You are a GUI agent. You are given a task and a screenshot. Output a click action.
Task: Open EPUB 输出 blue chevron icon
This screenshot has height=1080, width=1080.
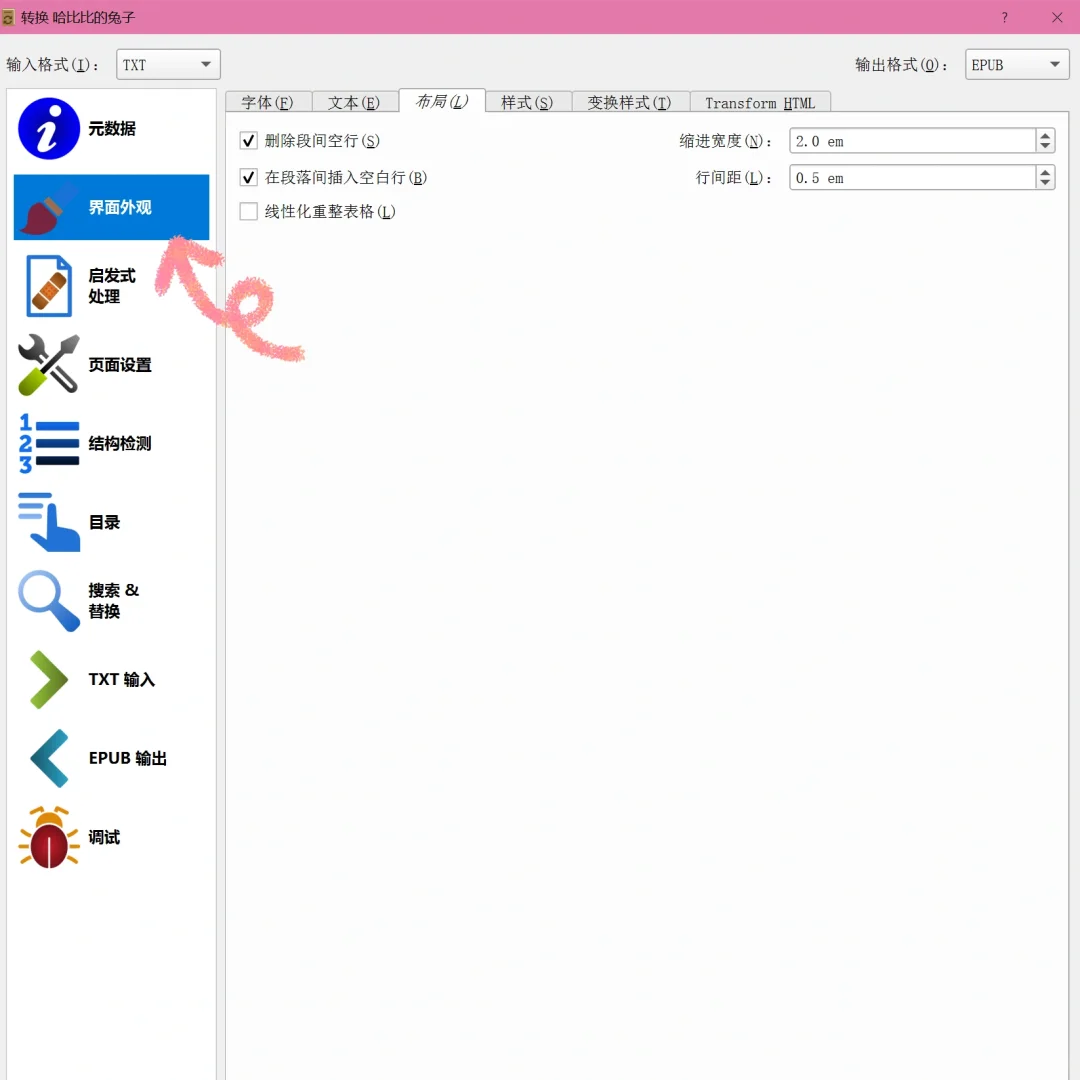(48, 758)
